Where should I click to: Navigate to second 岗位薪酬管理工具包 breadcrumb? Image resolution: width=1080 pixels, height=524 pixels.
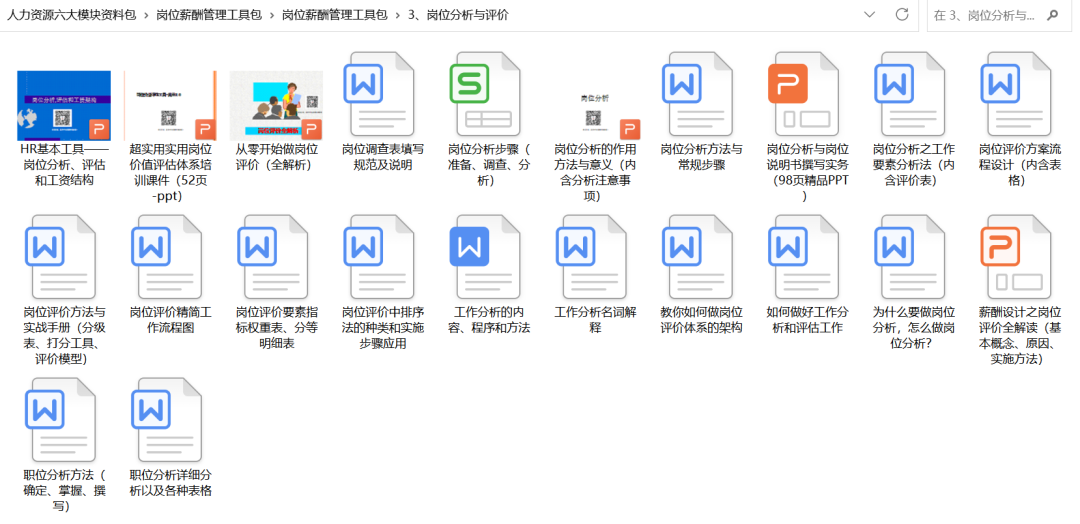(x=335, y=15)
